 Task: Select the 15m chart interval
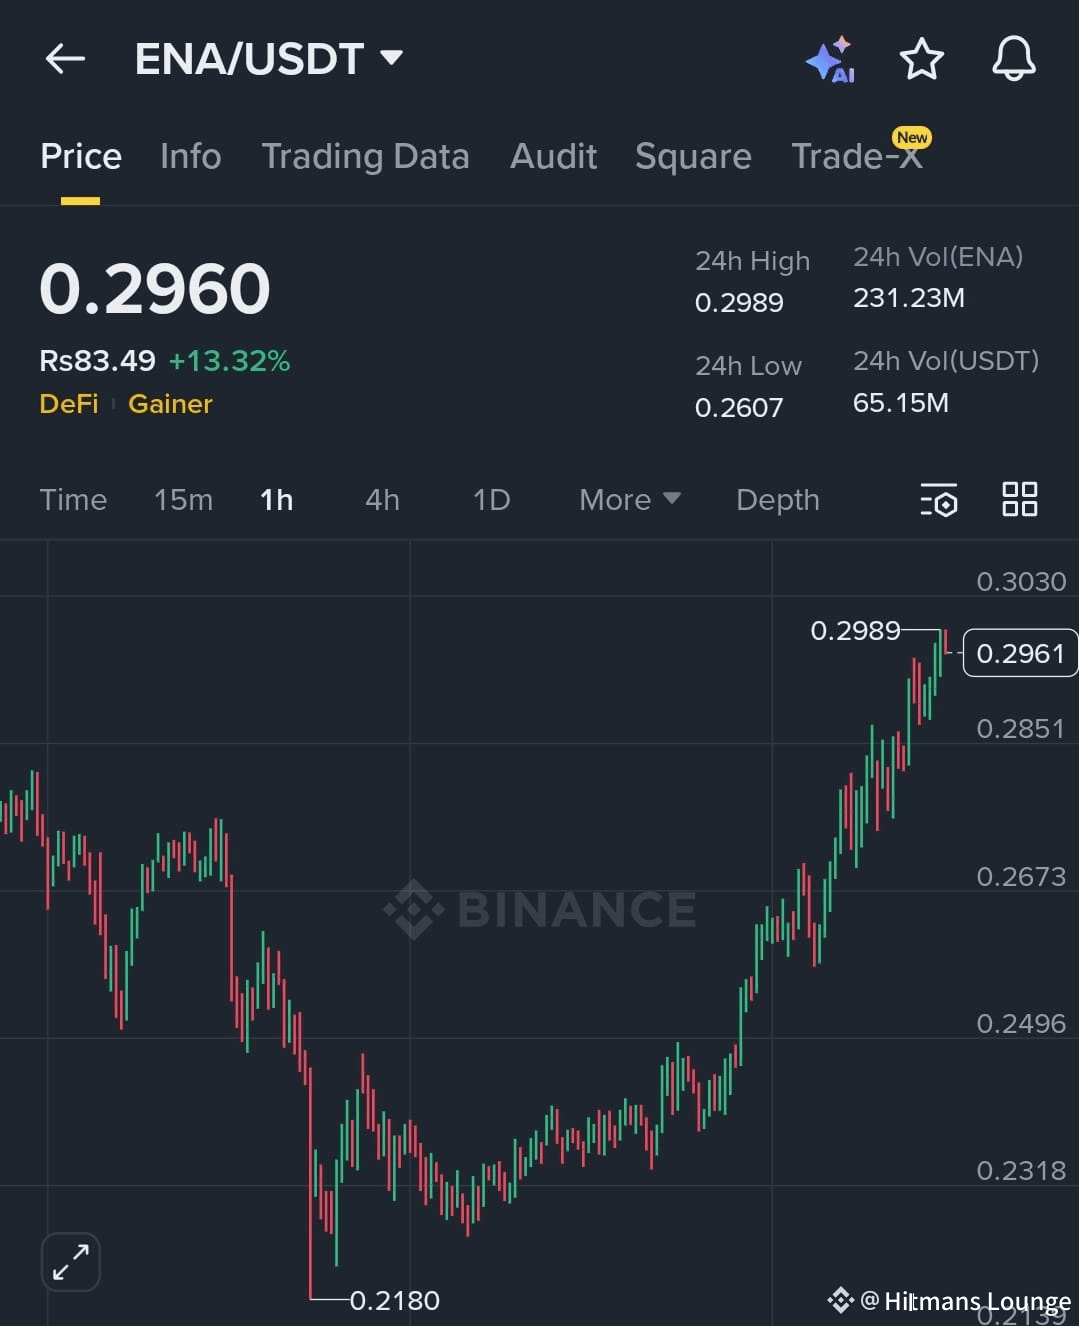pyautogui.click(x=183, y=499)
